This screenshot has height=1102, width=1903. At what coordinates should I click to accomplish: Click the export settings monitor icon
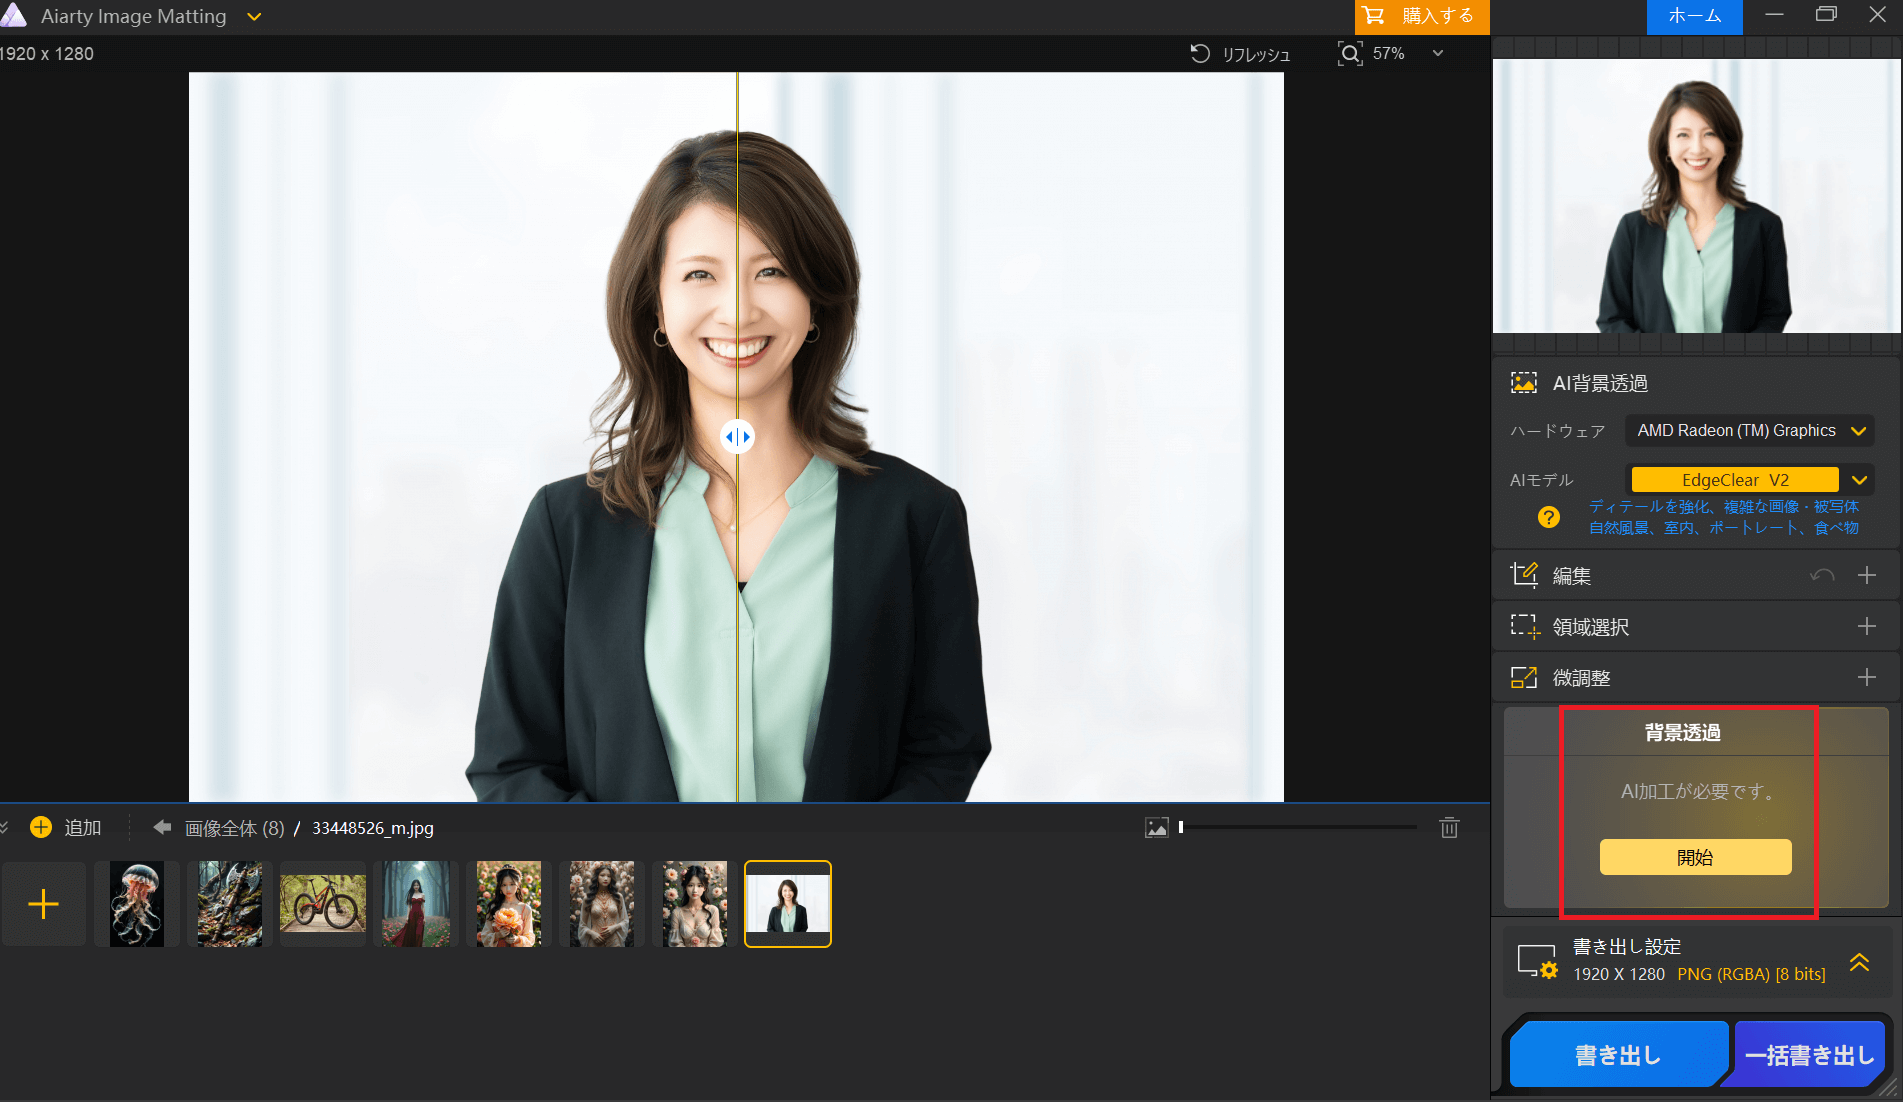coord(1537,961)
